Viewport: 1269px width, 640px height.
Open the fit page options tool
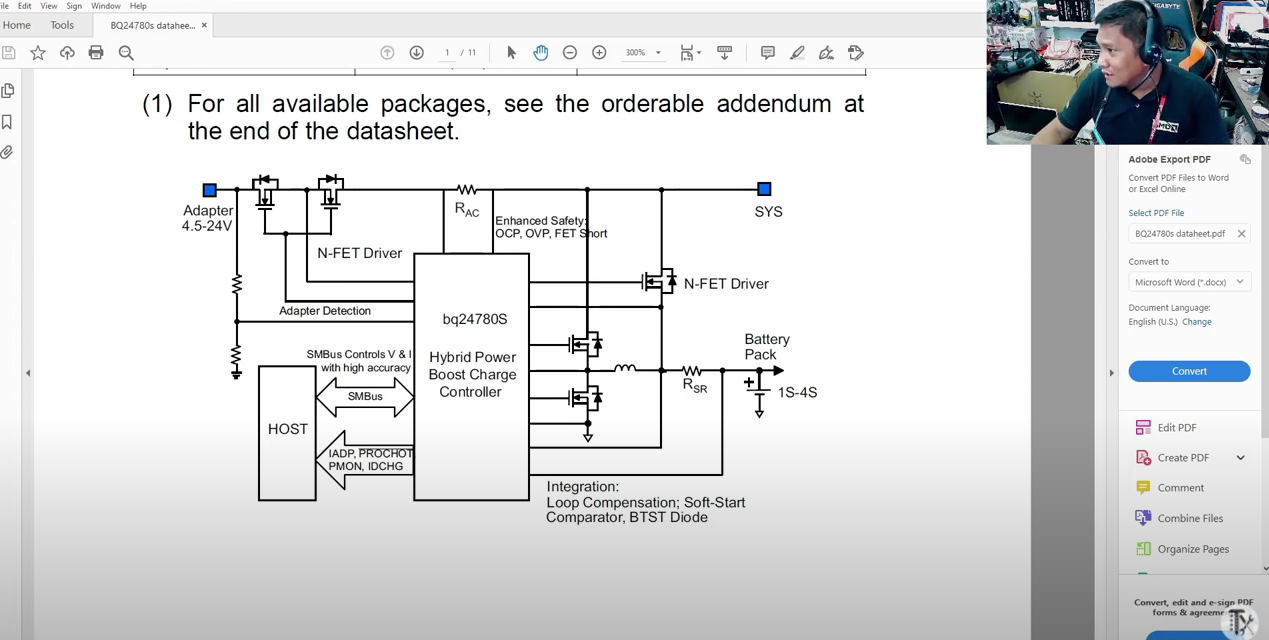pos(690,53)
